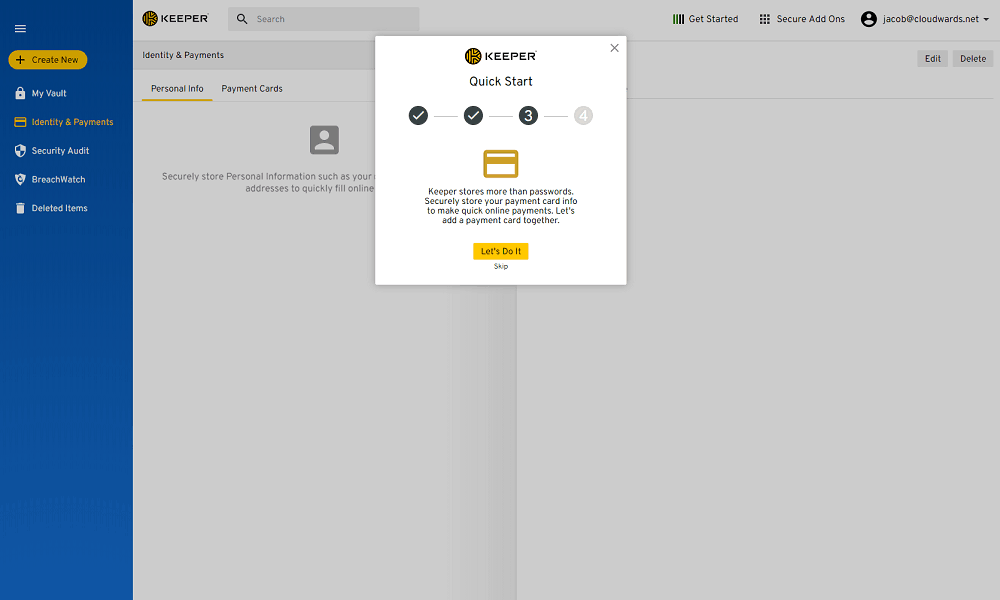Open Secure Add Ons link

[811, 19]
